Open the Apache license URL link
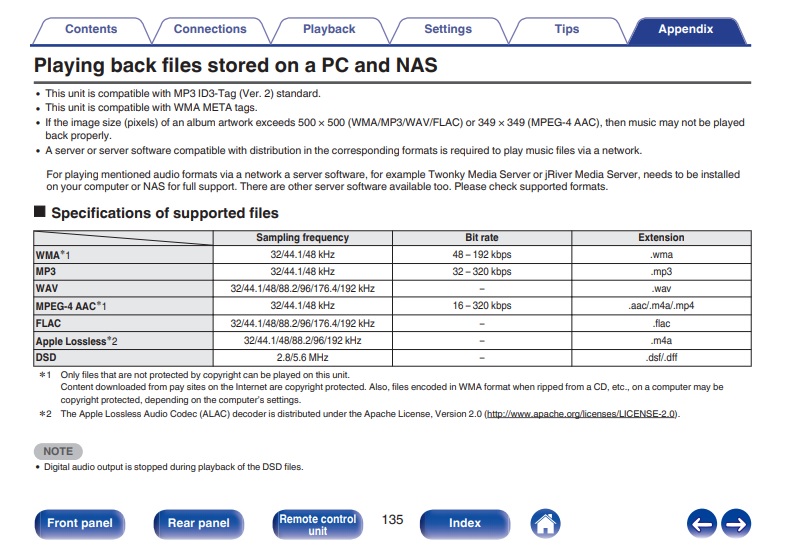787x551 pixels. [x=581, y=415]
